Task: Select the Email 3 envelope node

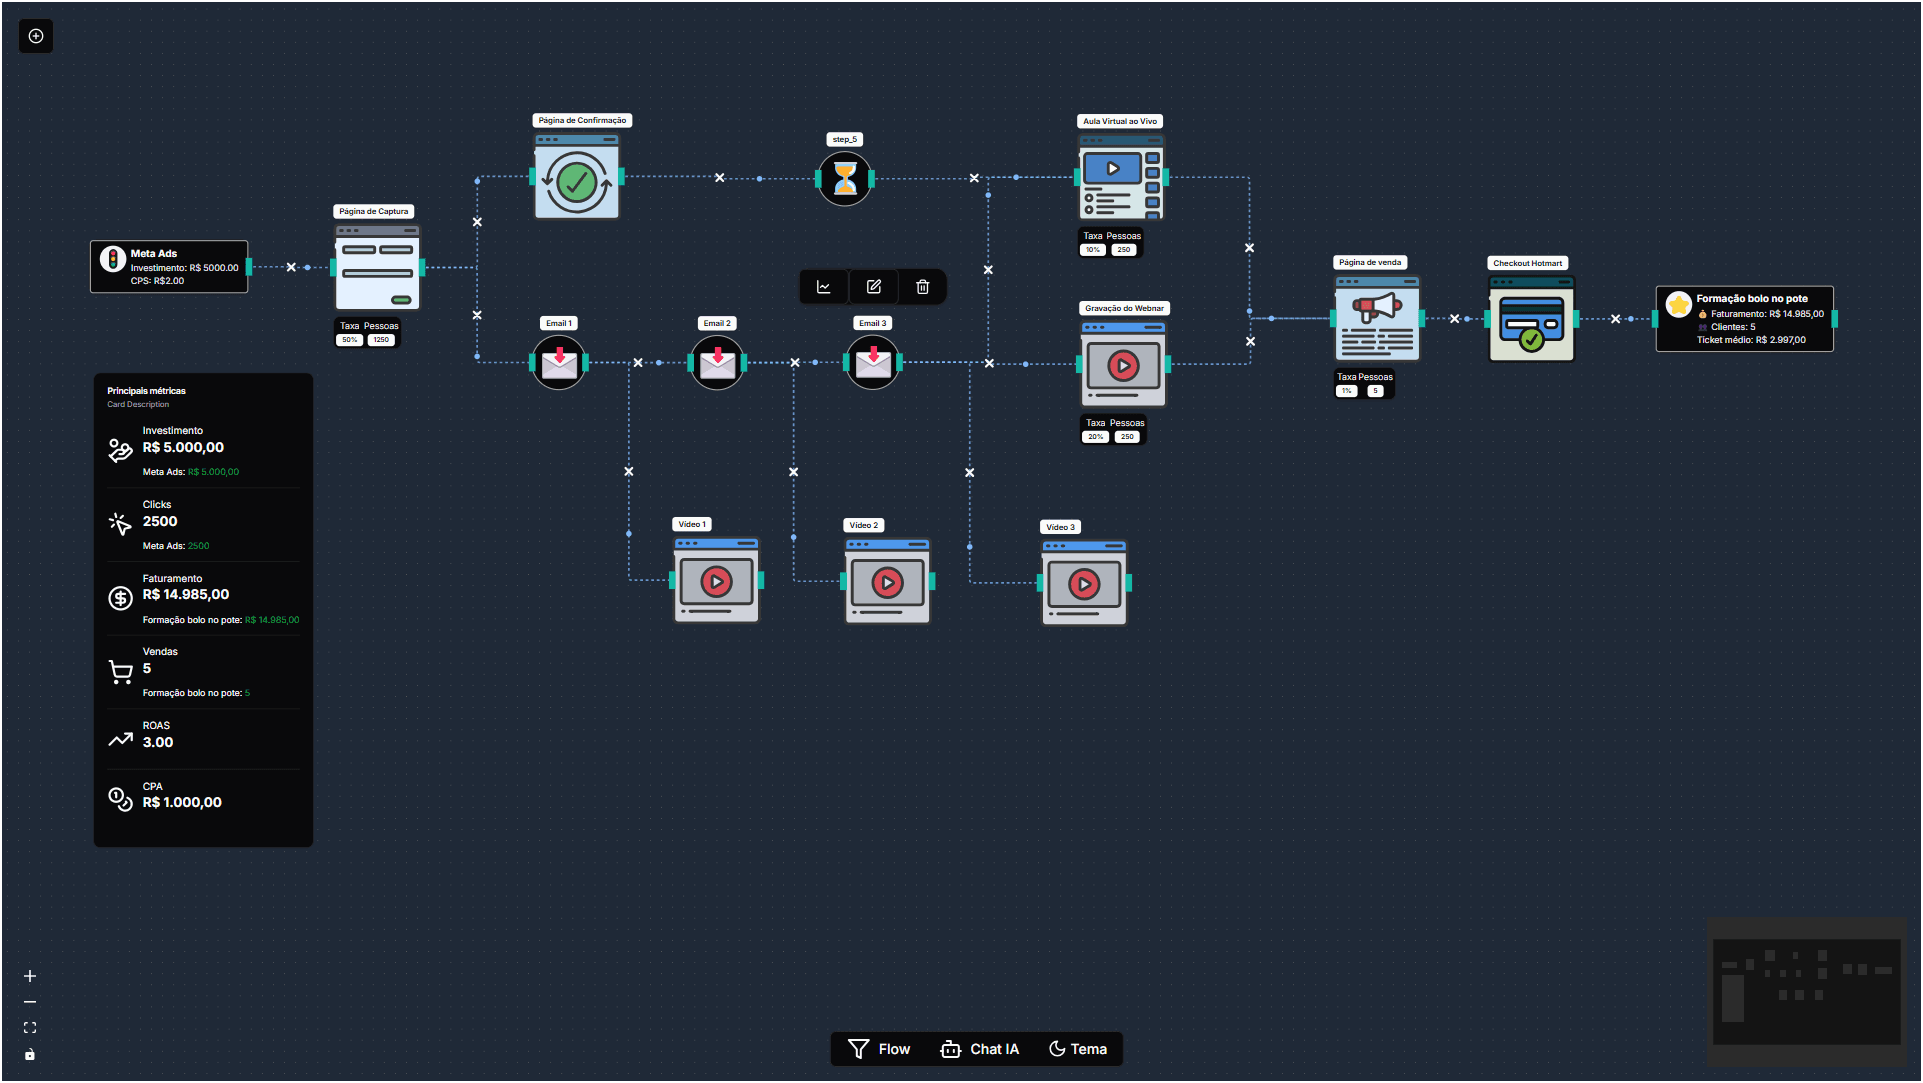Action: click(x=873, y=362)
